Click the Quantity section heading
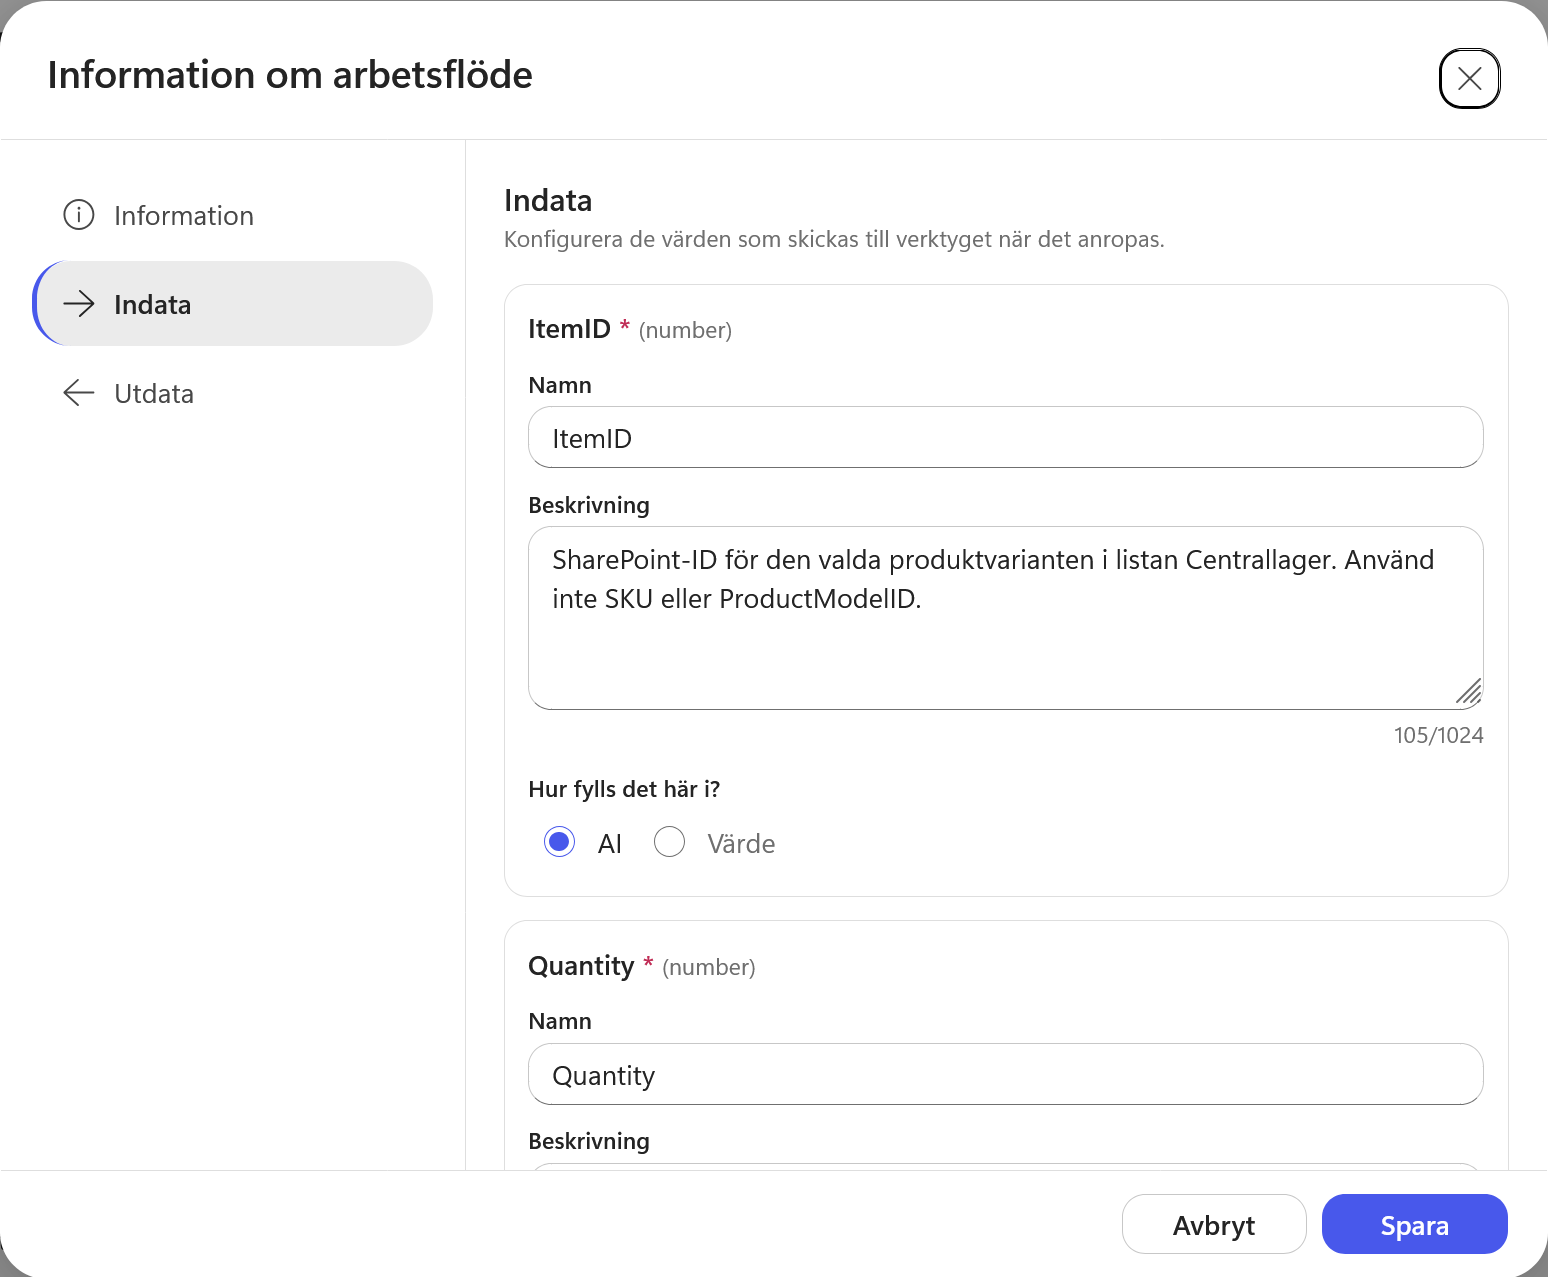The width and height of the screenshot is (1548, 1277). (x=581, y=966)
